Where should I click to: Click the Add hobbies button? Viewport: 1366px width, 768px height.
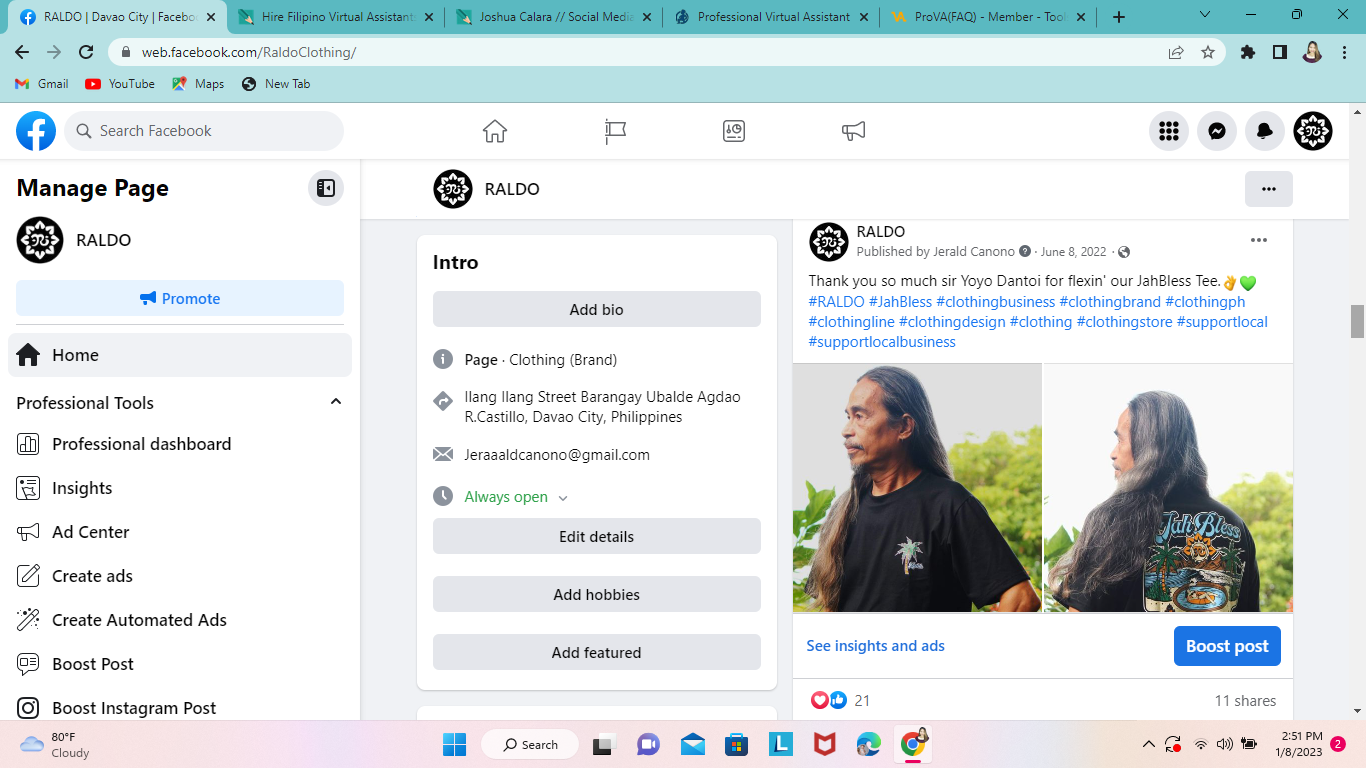click(x=597, y=595)
